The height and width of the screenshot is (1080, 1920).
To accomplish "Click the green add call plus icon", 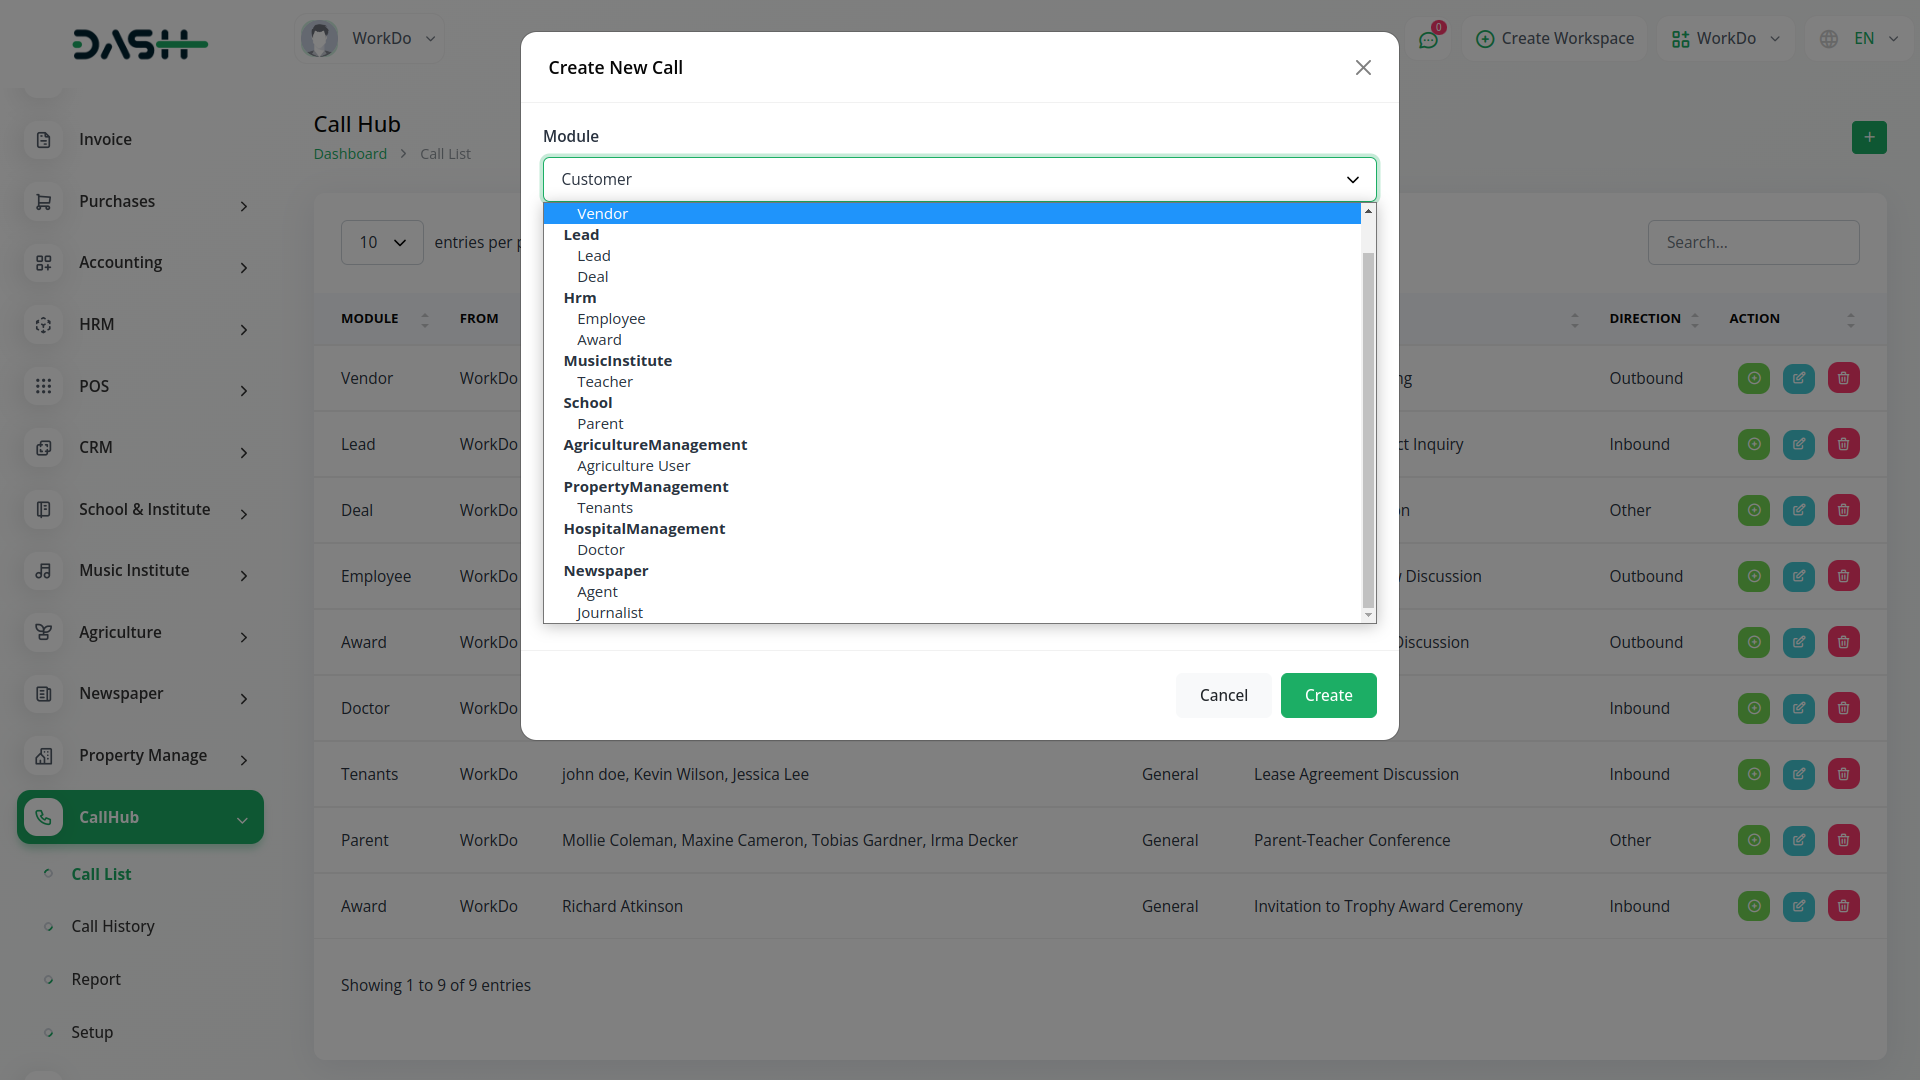I will coord(1868,137).
